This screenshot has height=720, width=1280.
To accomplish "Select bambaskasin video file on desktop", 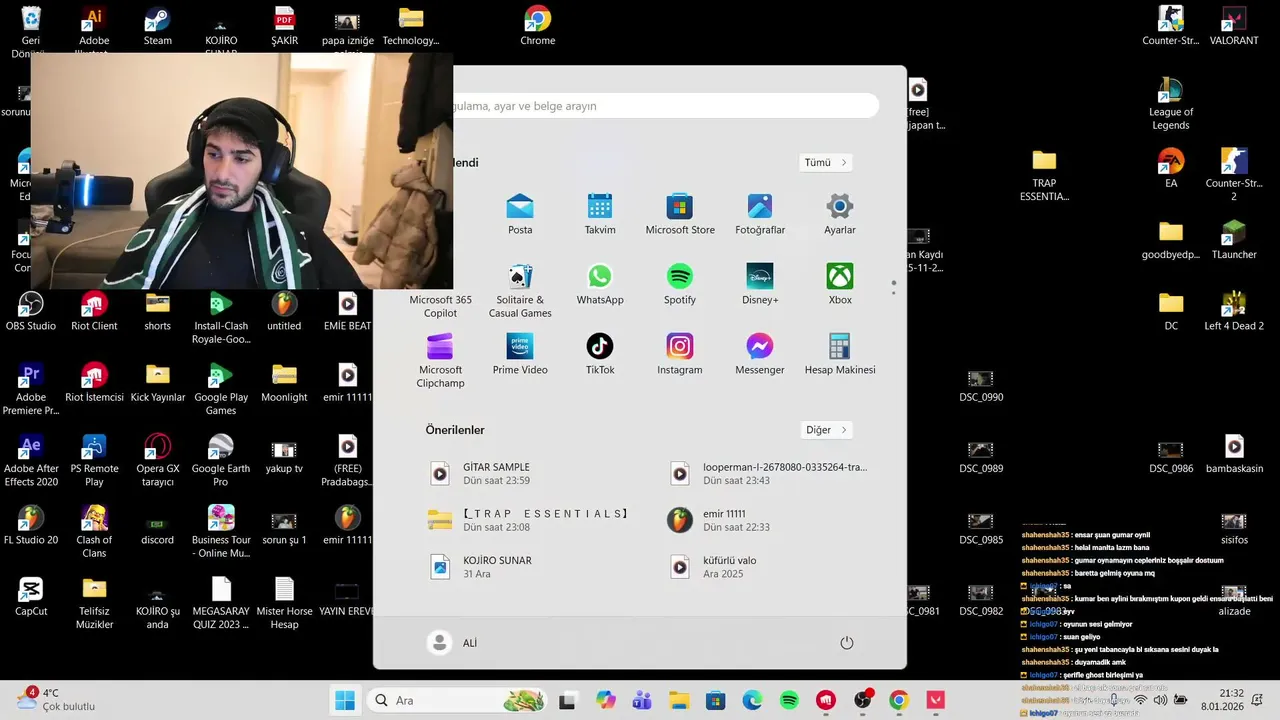I will [1234, 454].
